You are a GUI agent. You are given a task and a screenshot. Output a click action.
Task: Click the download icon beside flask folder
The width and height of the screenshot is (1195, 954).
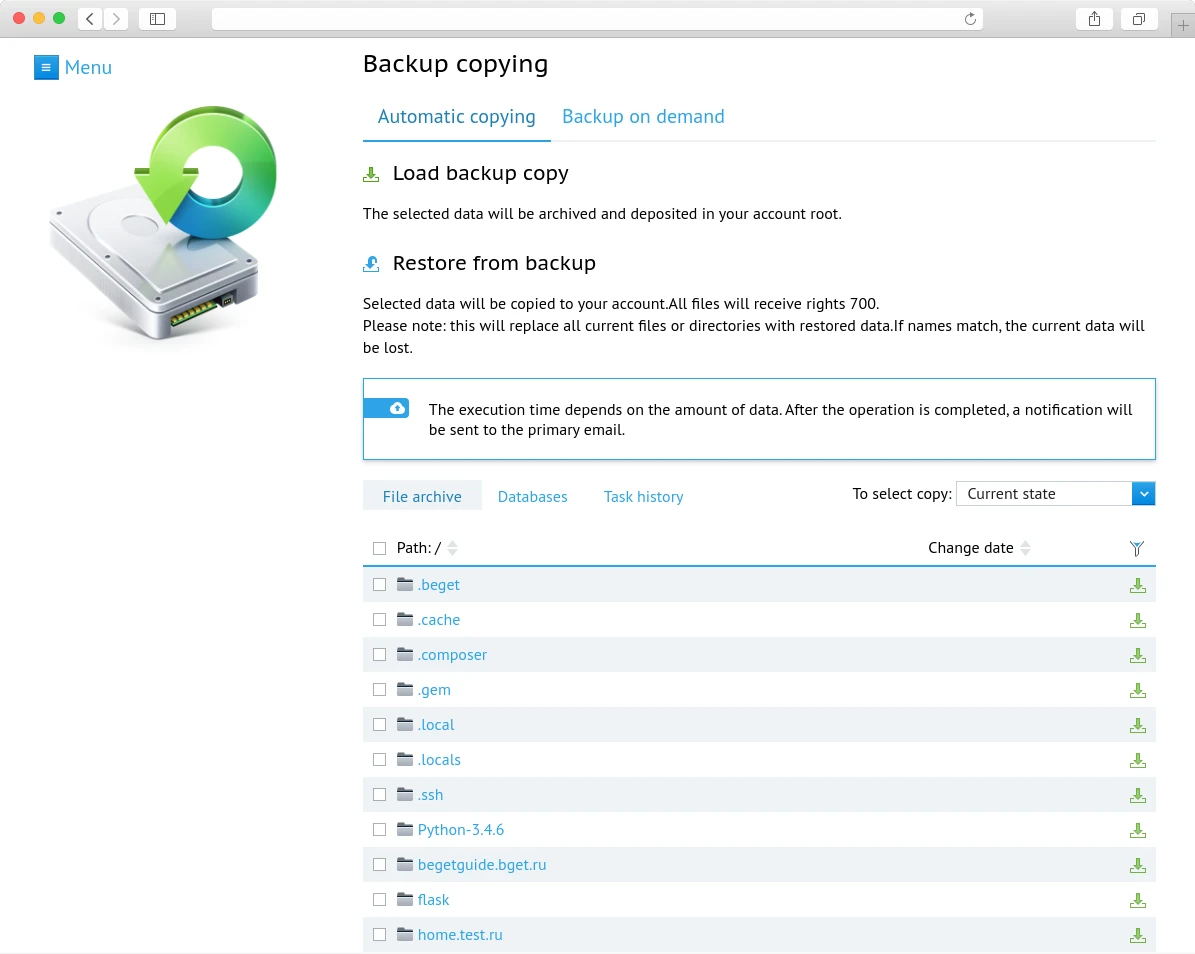click(x=1138, y=900)
